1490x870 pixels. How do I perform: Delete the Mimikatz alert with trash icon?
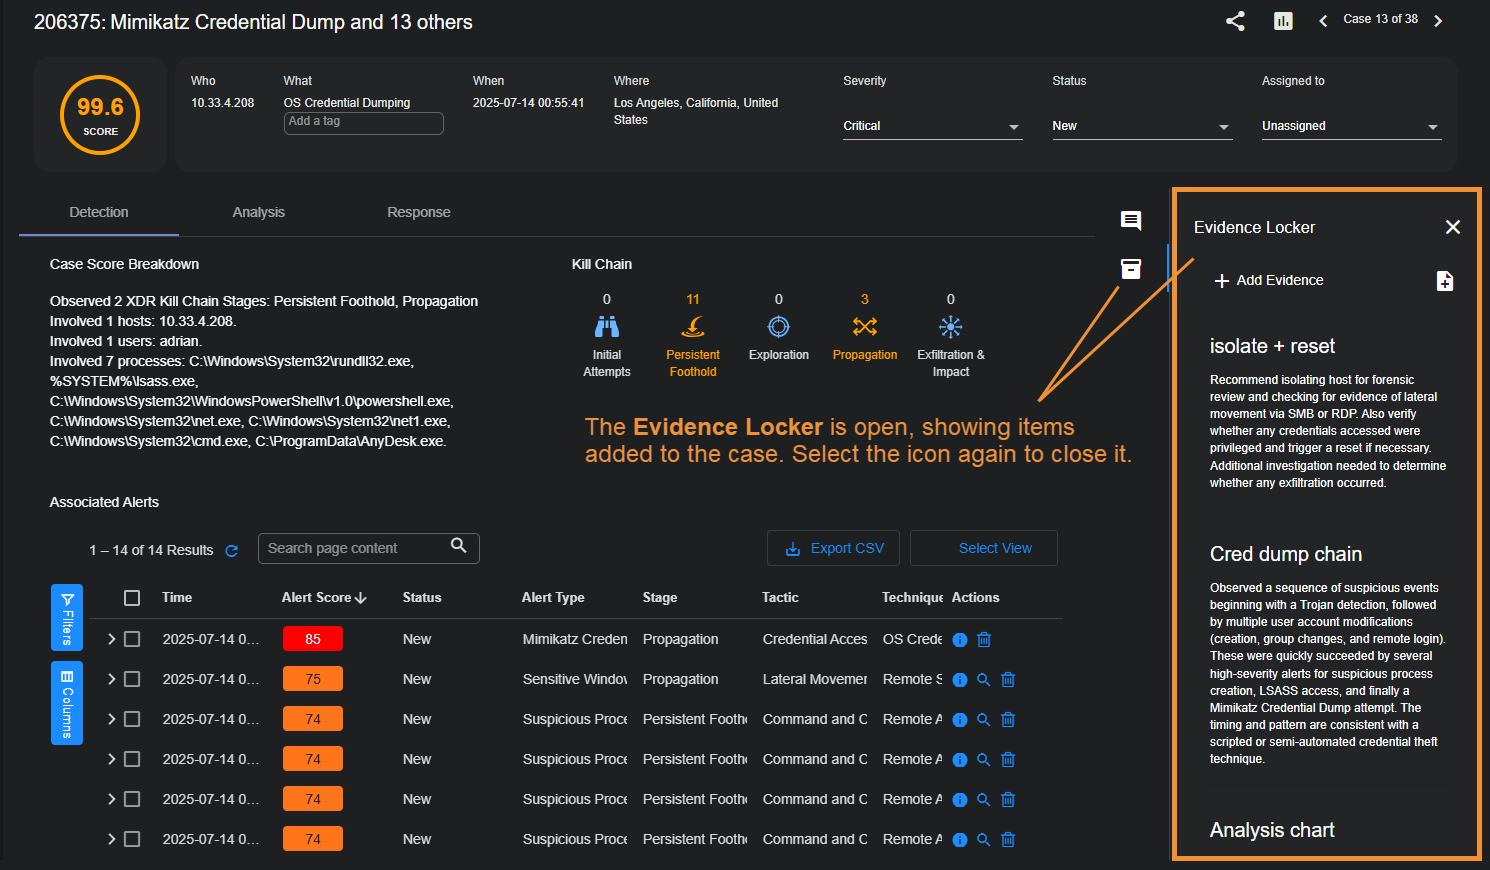984,640
